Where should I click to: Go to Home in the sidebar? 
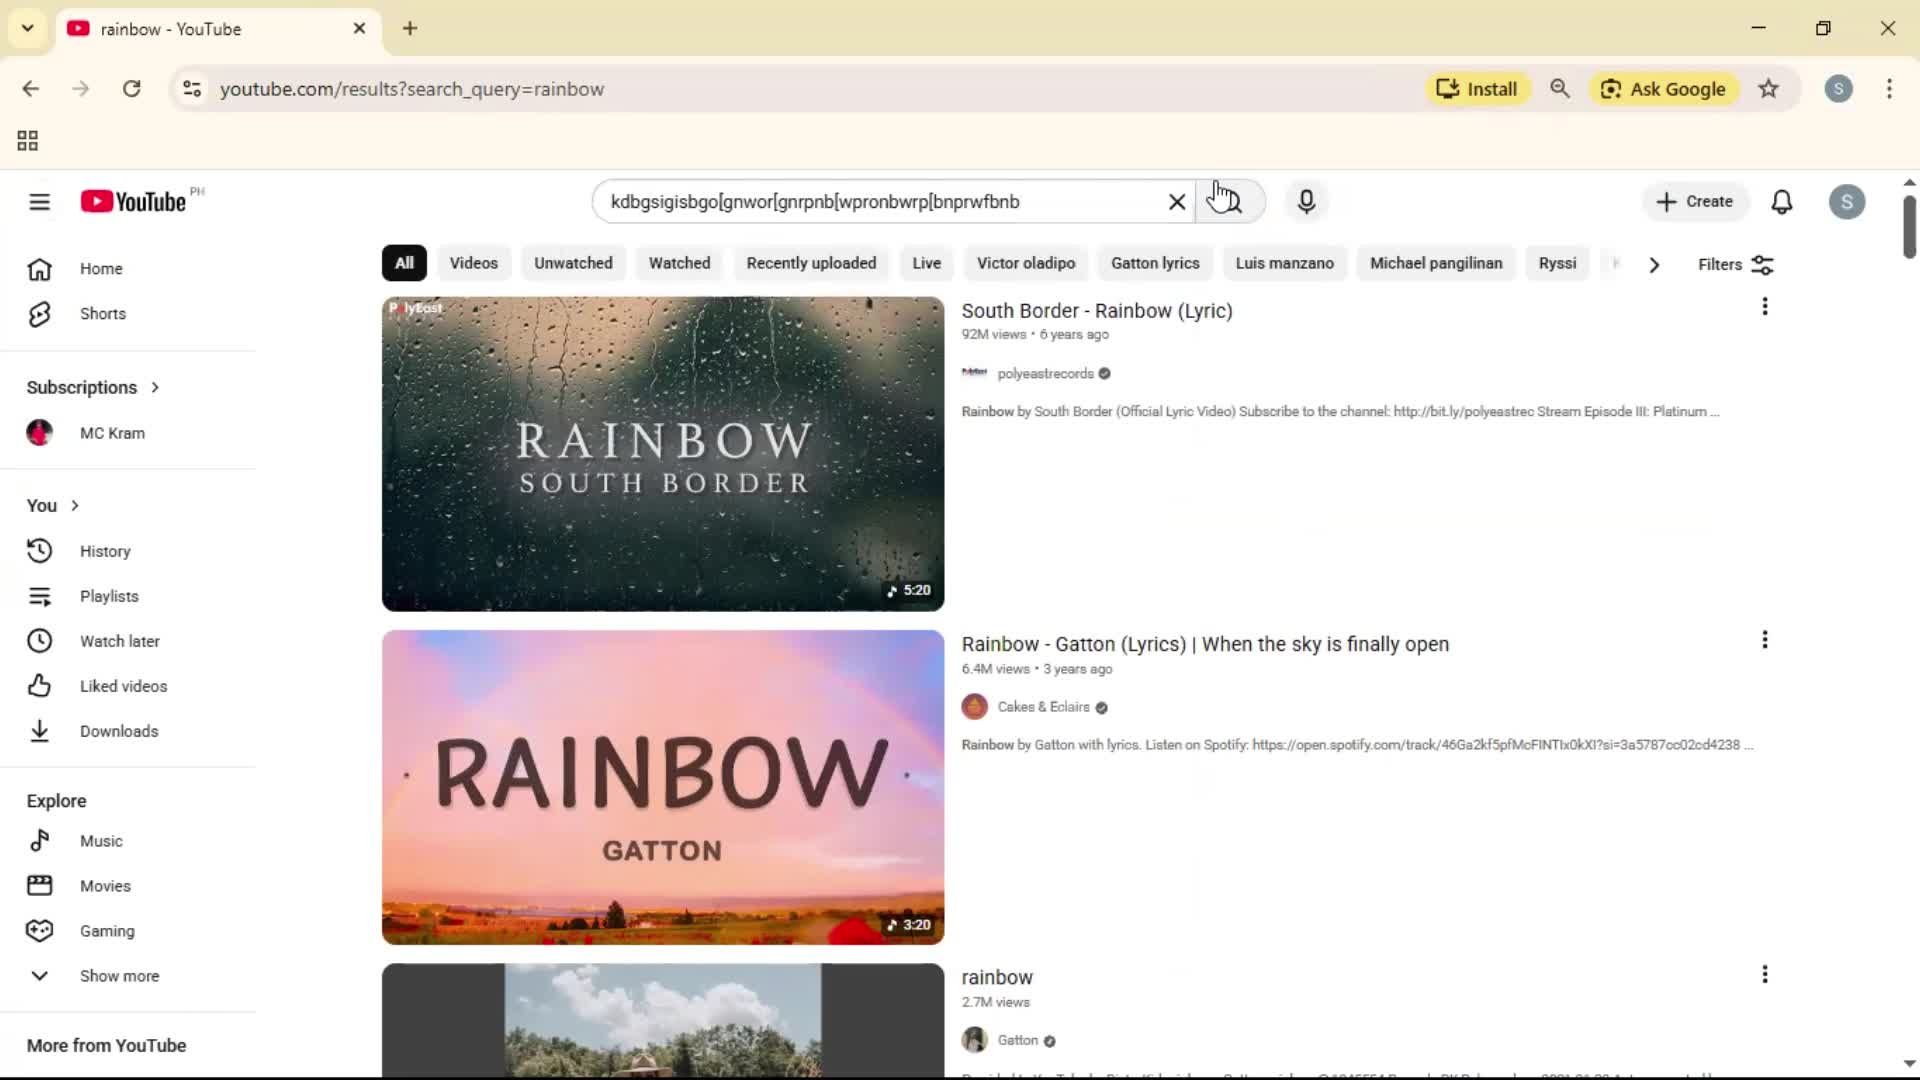[100, 268]
